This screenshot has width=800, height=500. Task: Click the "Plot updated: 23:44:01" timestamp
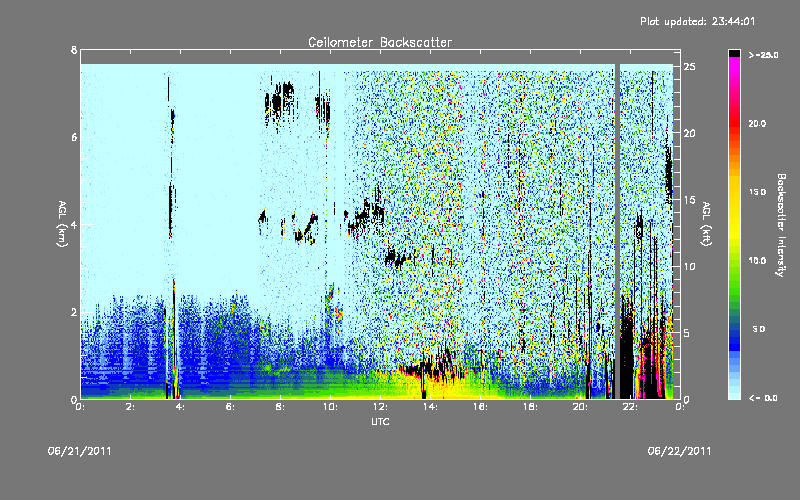tap(697, 21)
